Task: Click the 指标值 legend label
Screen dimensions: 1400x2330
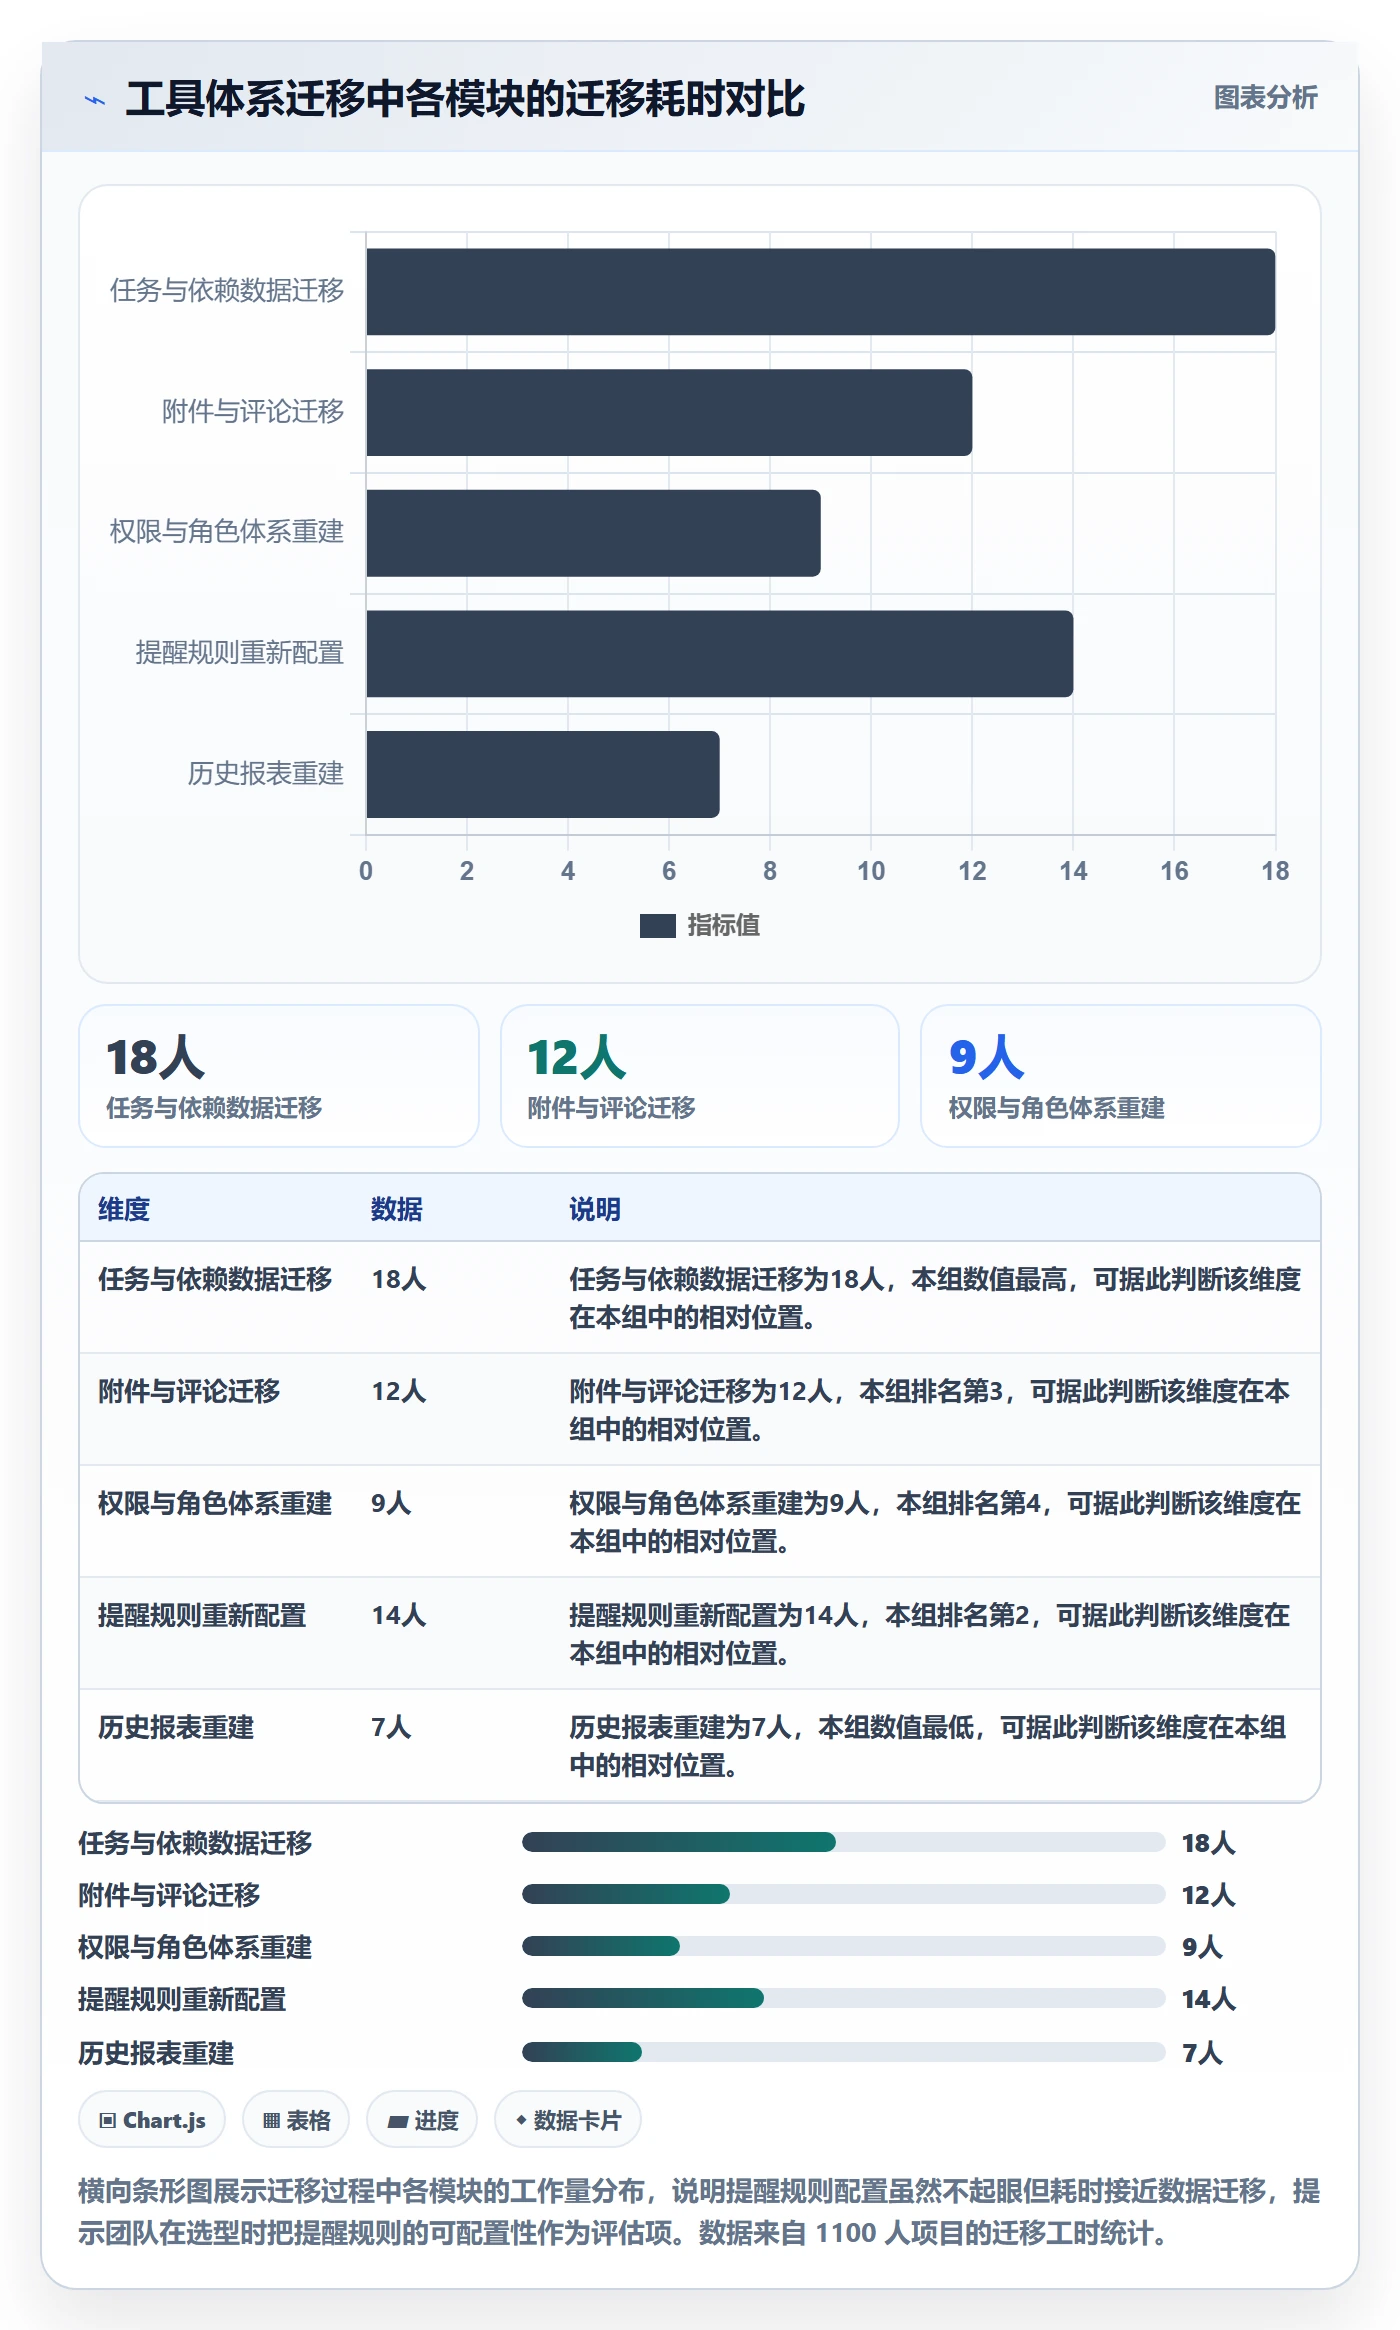Action: click(x=723, y=926)
